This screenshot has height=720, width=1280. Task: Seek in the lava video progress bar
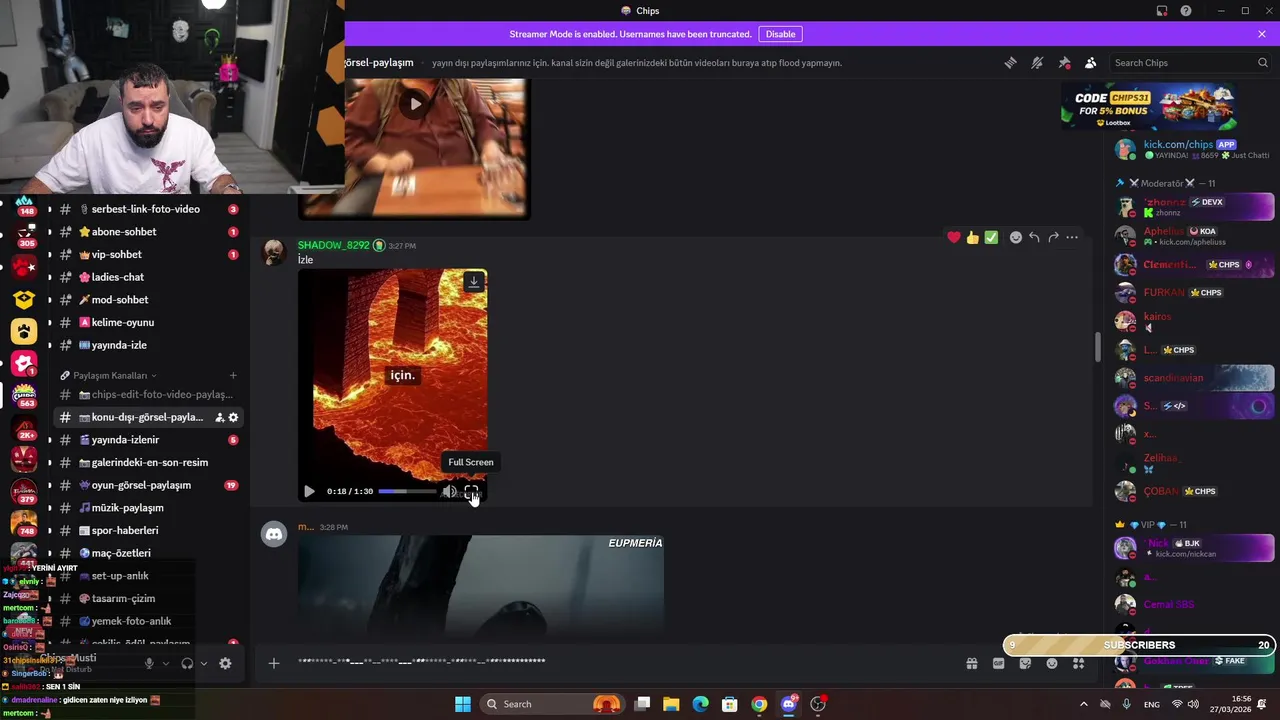(407, 491)
